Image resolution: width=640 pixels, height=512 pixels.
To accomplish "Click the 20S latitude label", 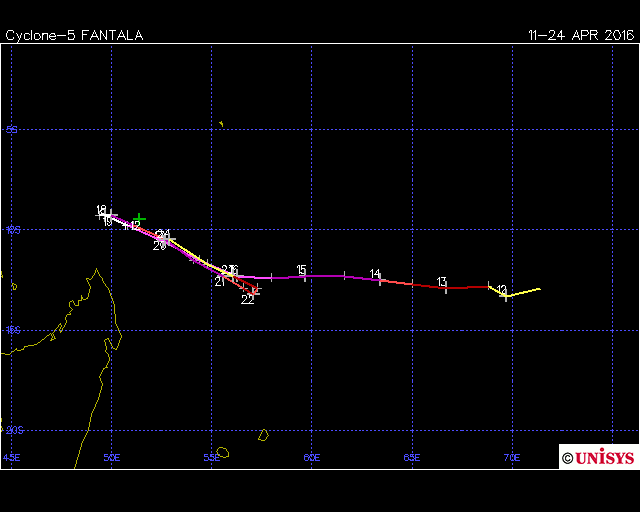I will click(12, 430).
